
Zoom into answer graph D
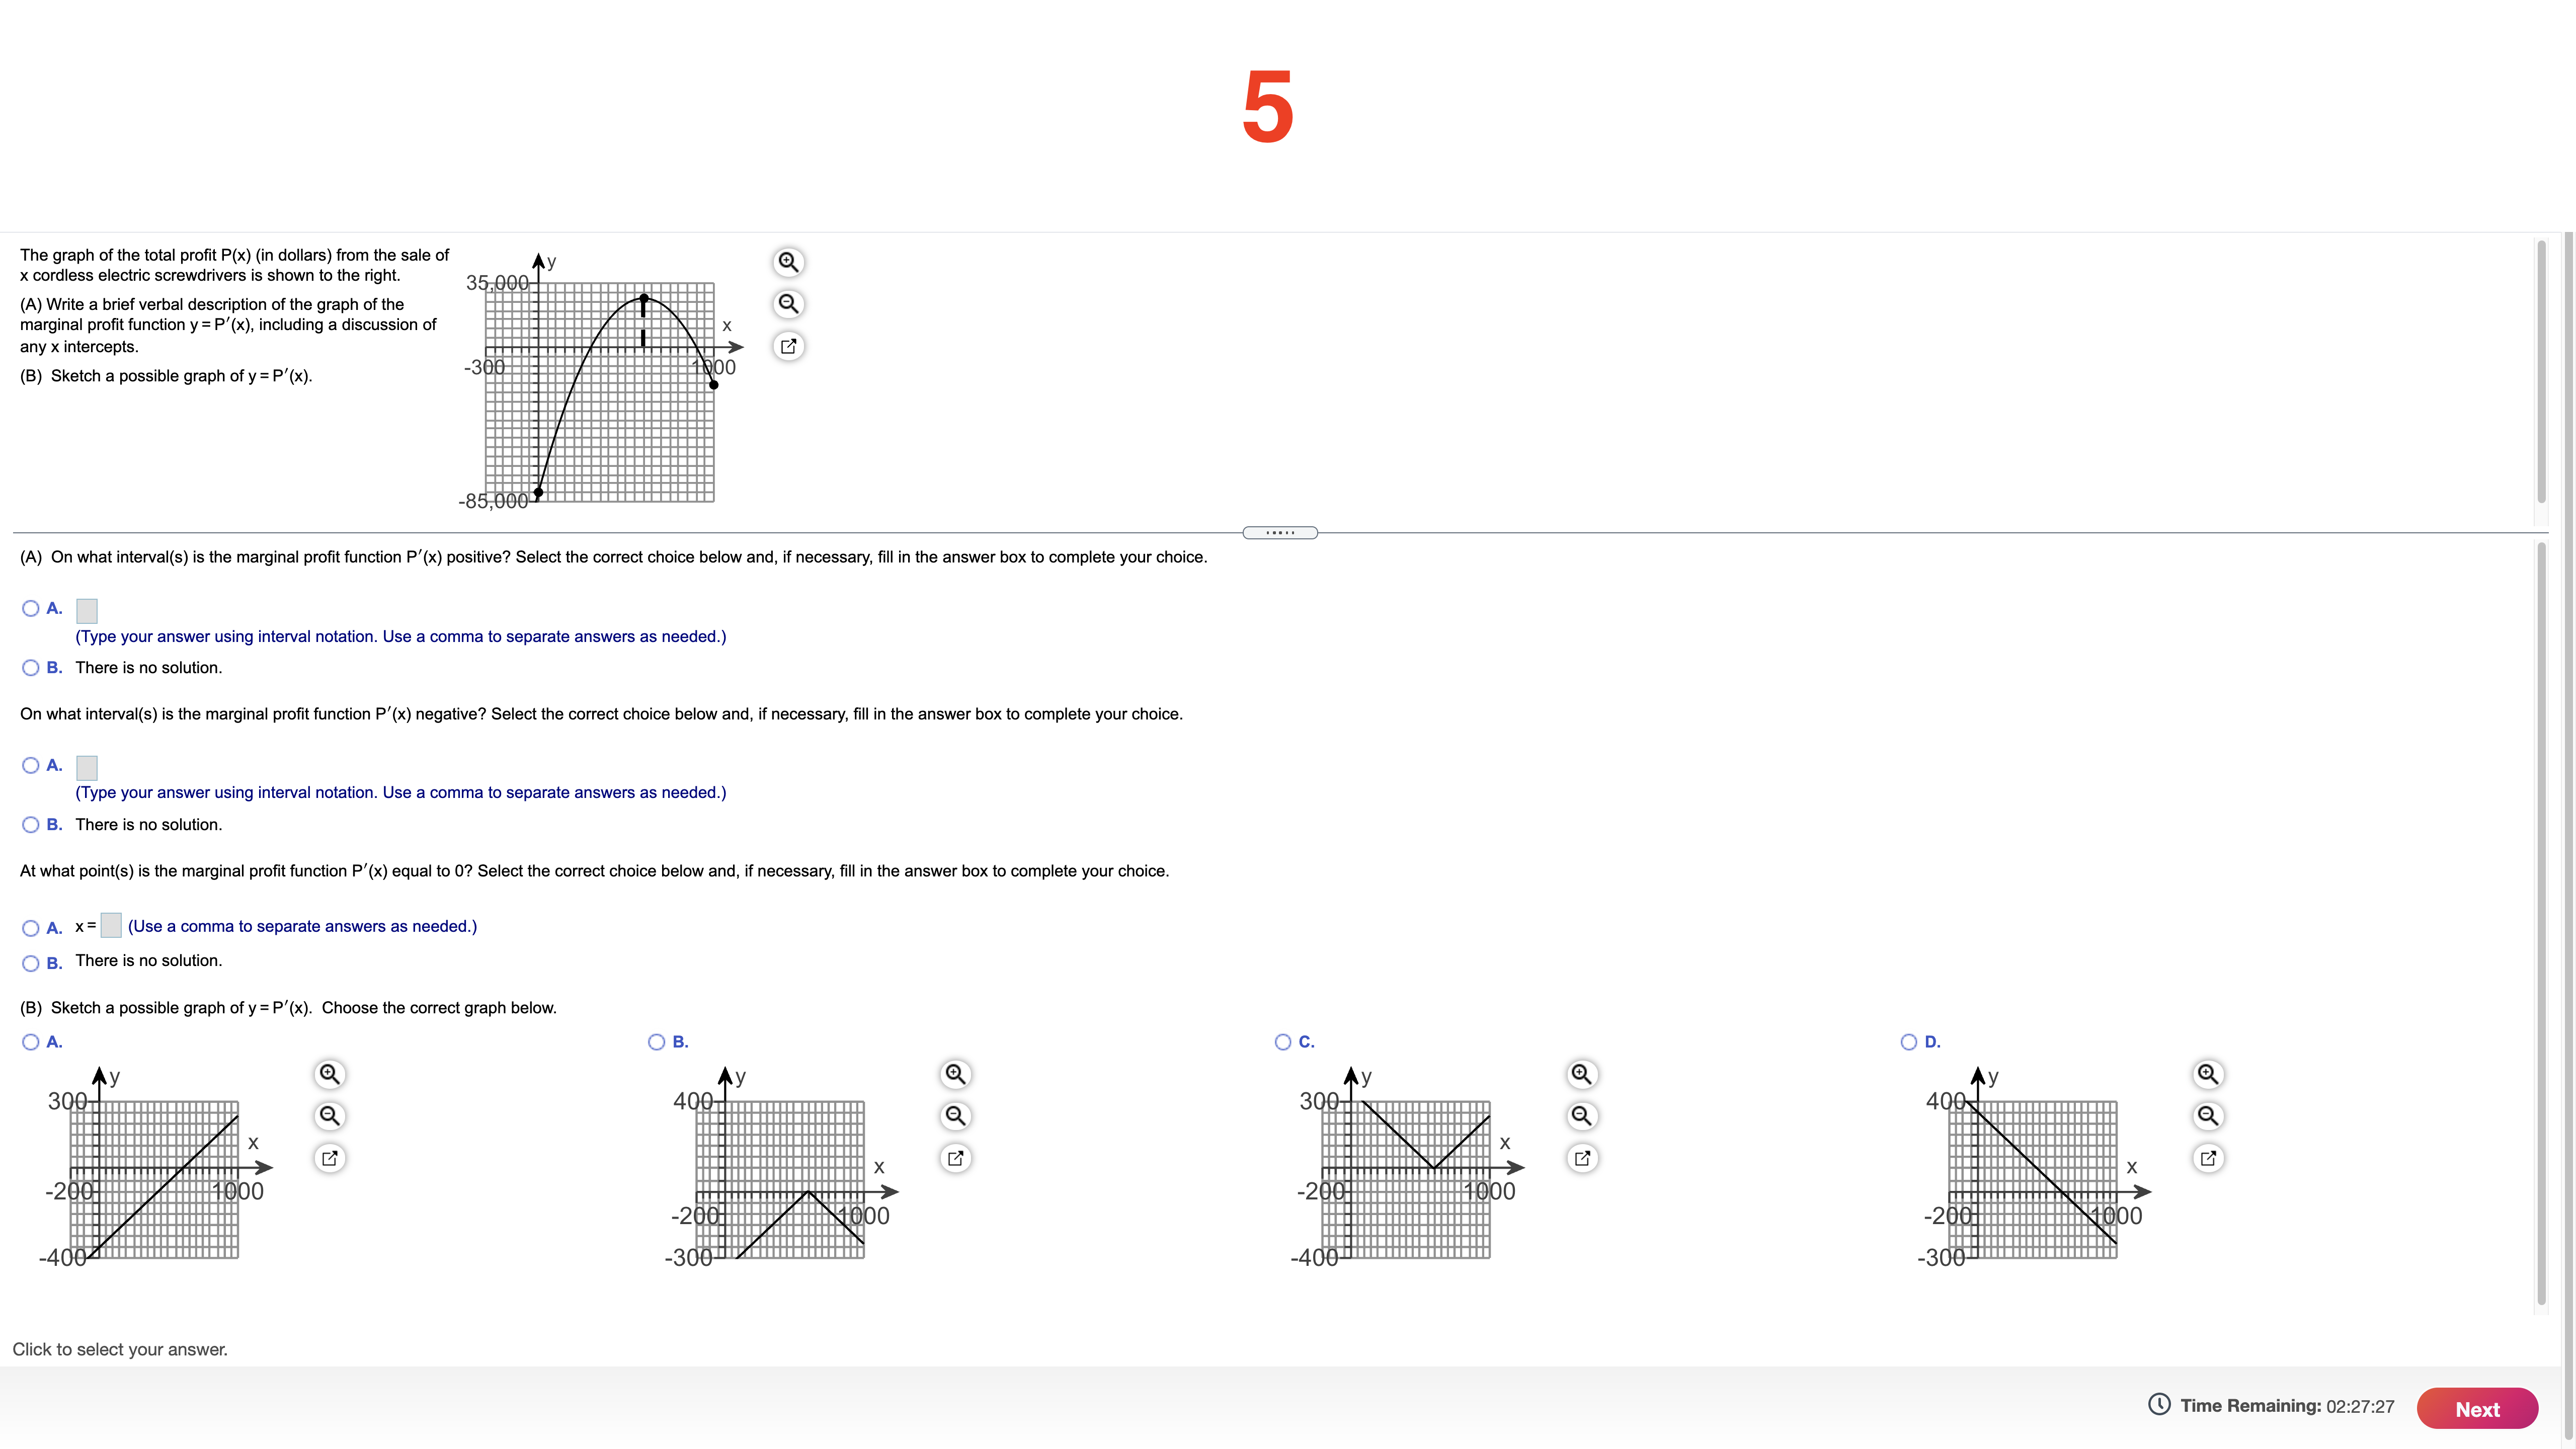pos(2208,1073)
